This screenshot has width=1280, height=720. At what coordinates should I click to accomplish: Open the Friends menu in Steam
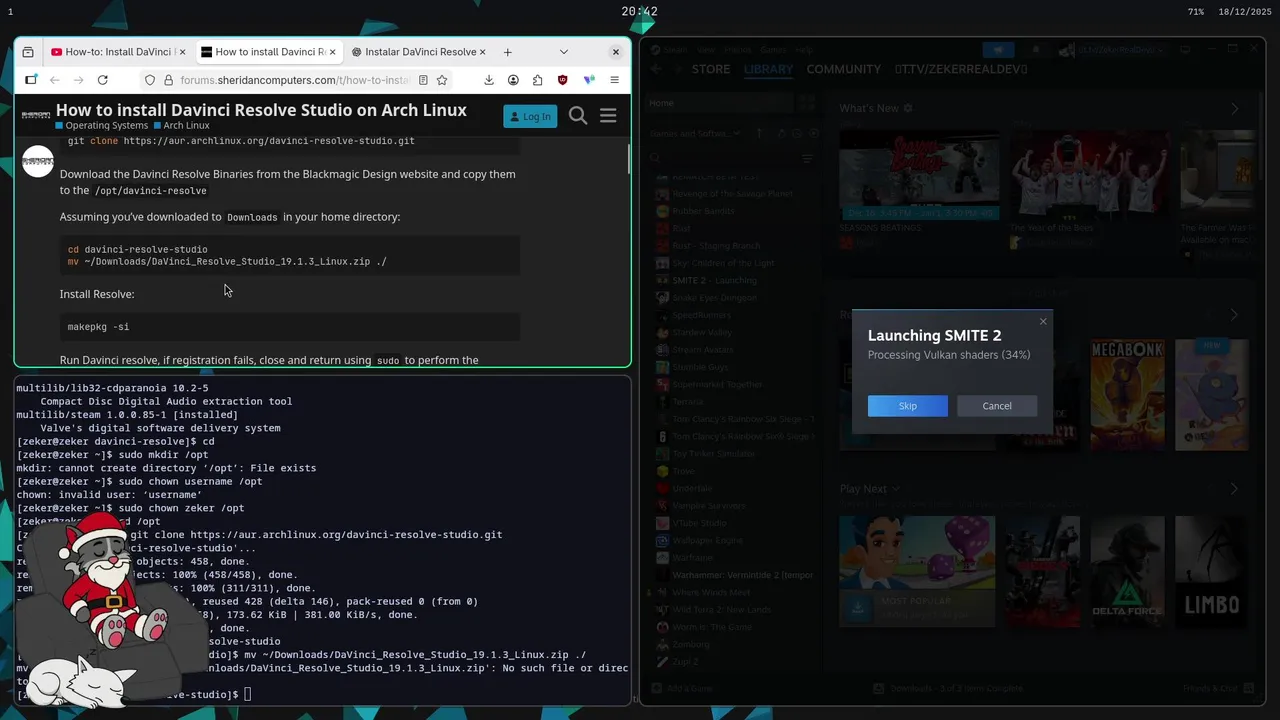[x=738, y=49]
